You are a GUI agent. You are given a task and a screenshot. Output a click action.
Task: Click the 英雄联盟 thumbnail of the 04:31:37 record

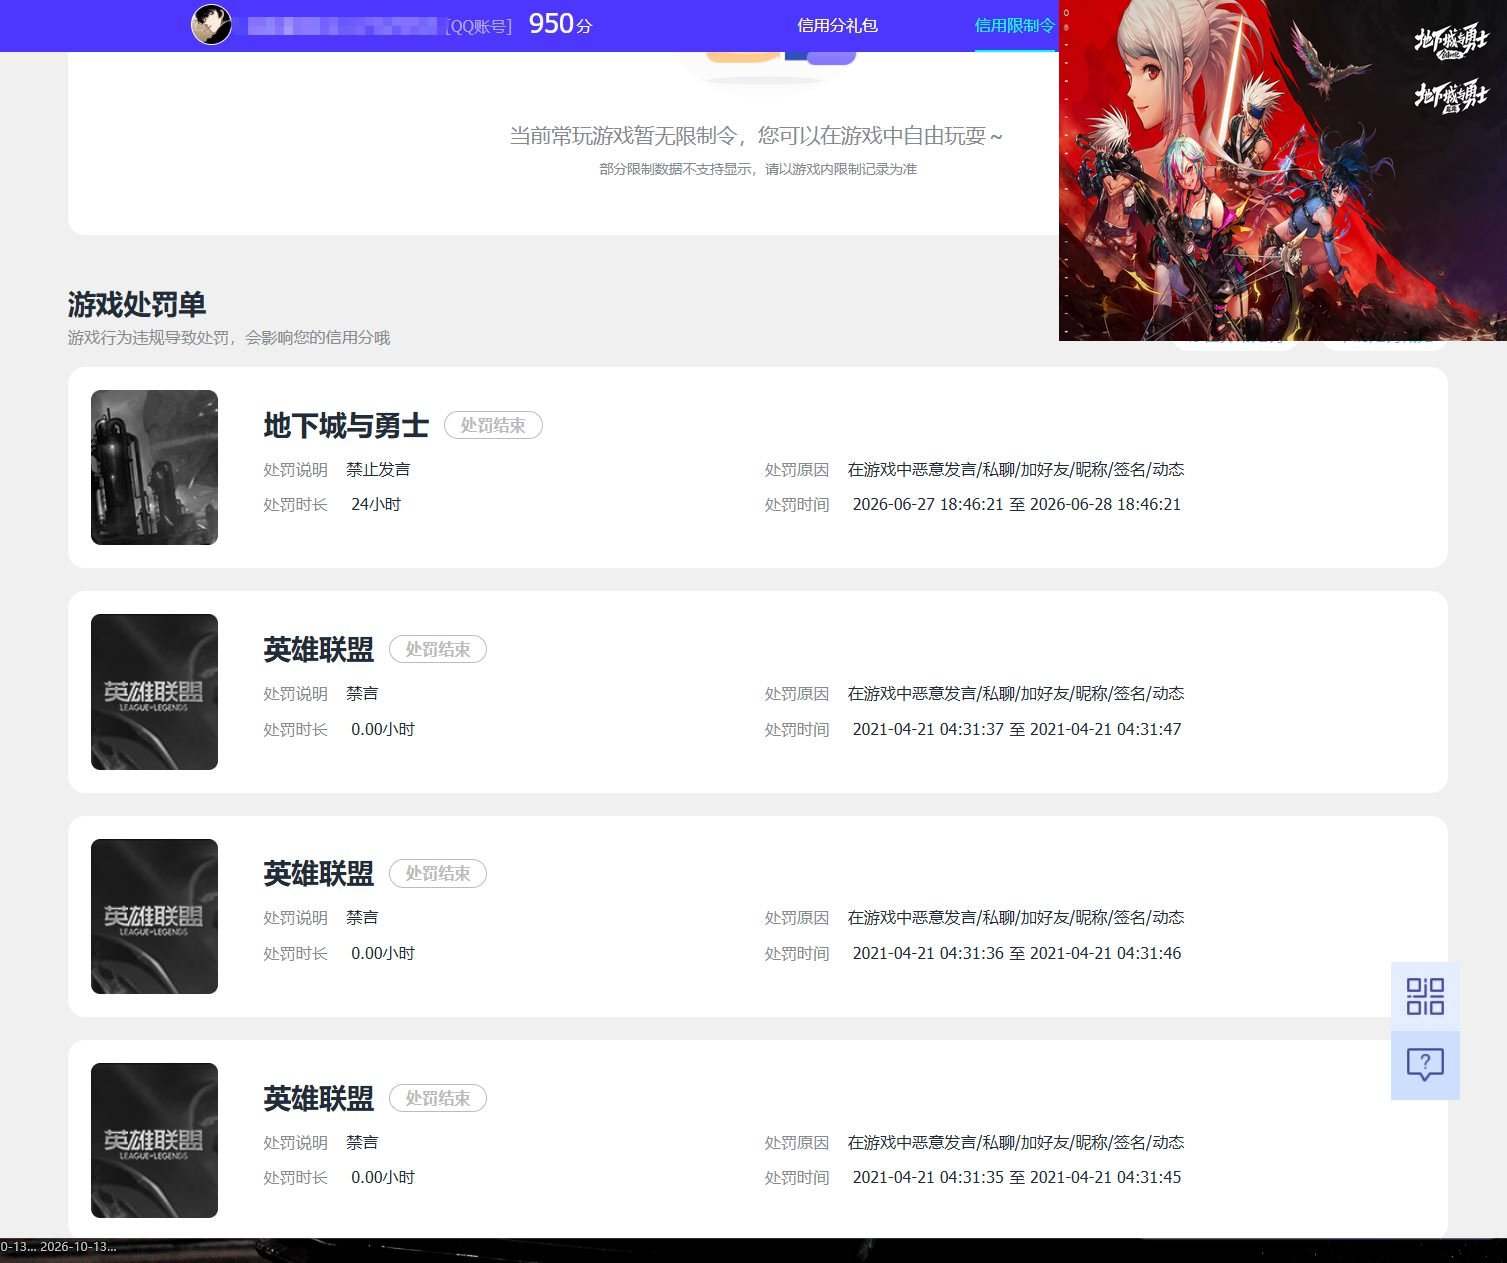pyautogui.click(x=154, y=692)
